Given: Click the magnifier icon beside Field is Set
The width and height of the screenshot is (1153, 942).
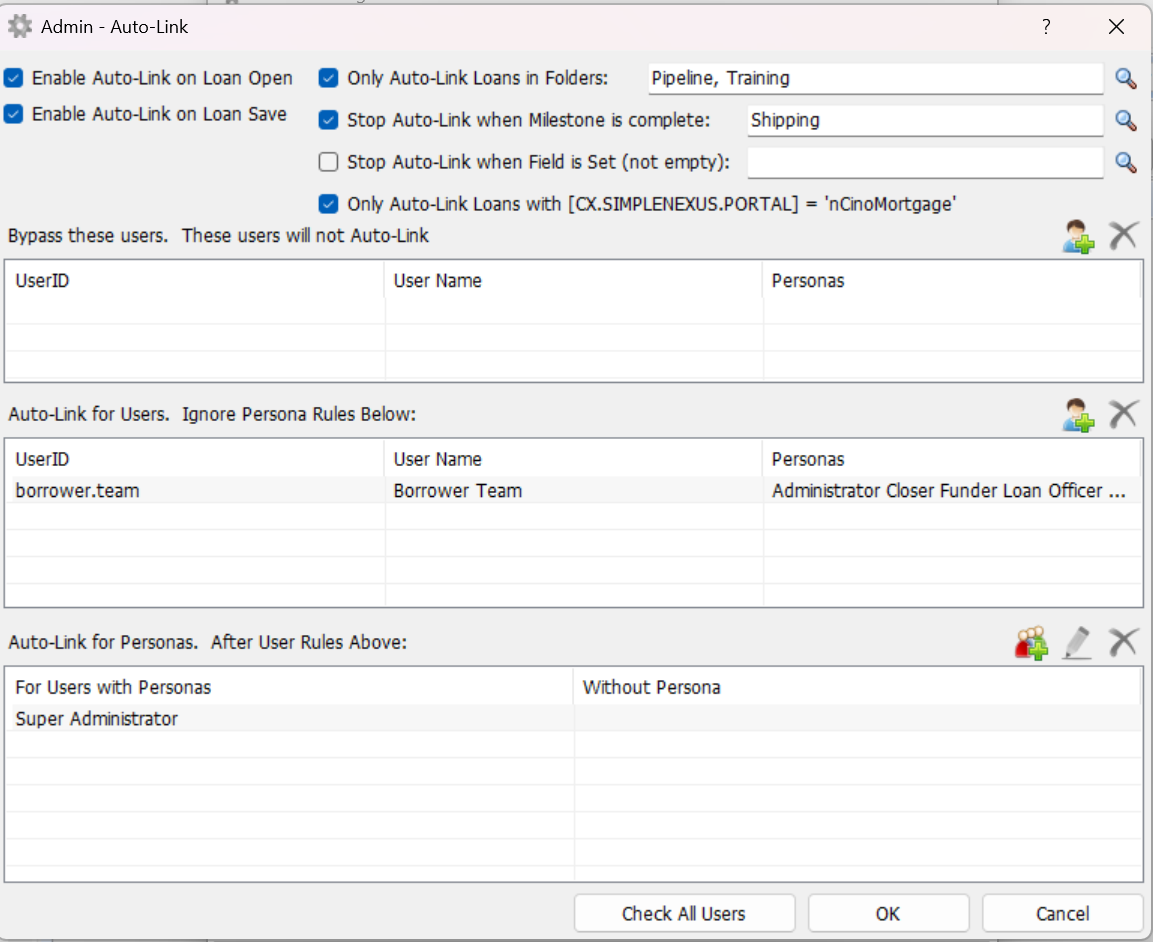Looking at the screenshot, I should click(x=1126, y=163).
